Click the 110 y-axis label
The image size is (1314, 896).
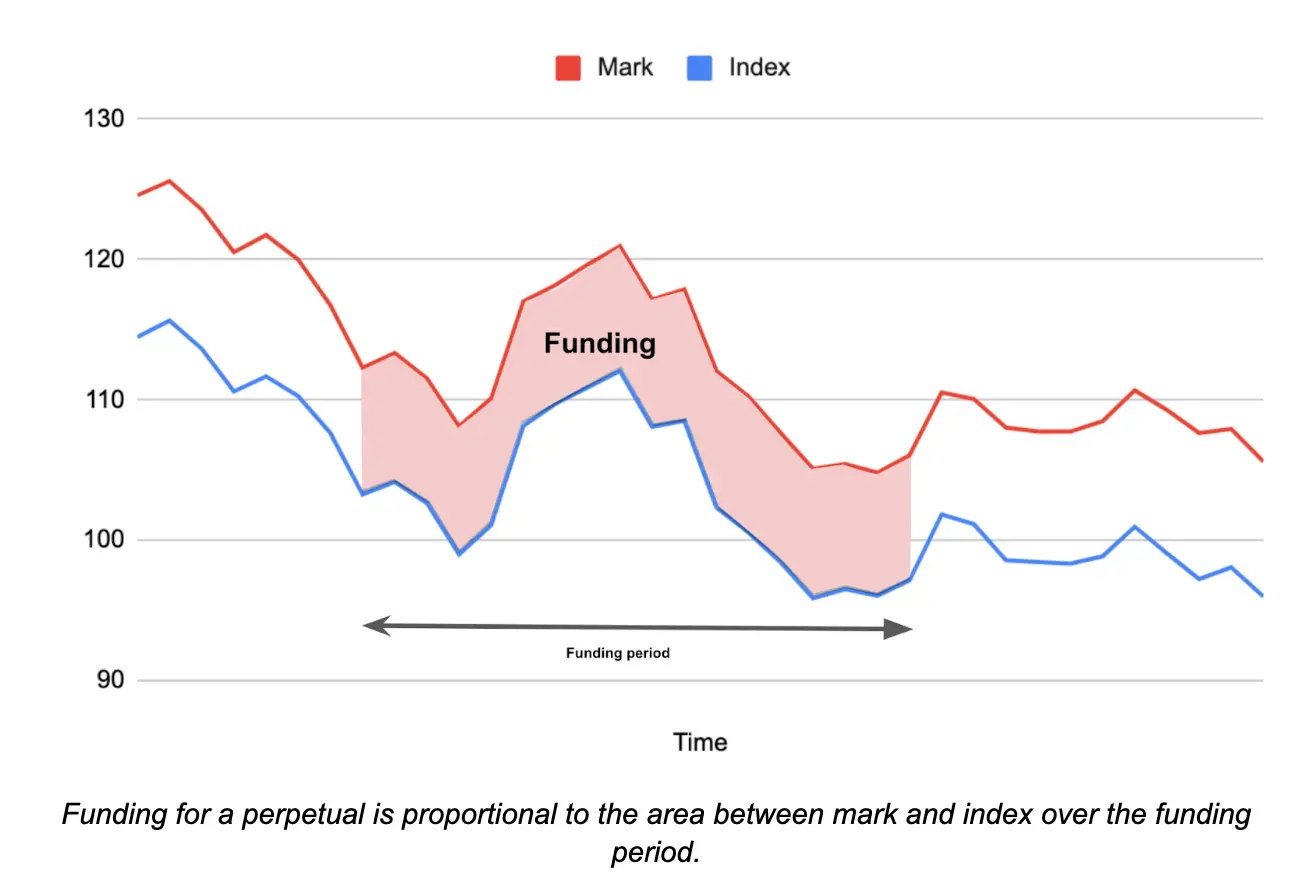point(103,400)
